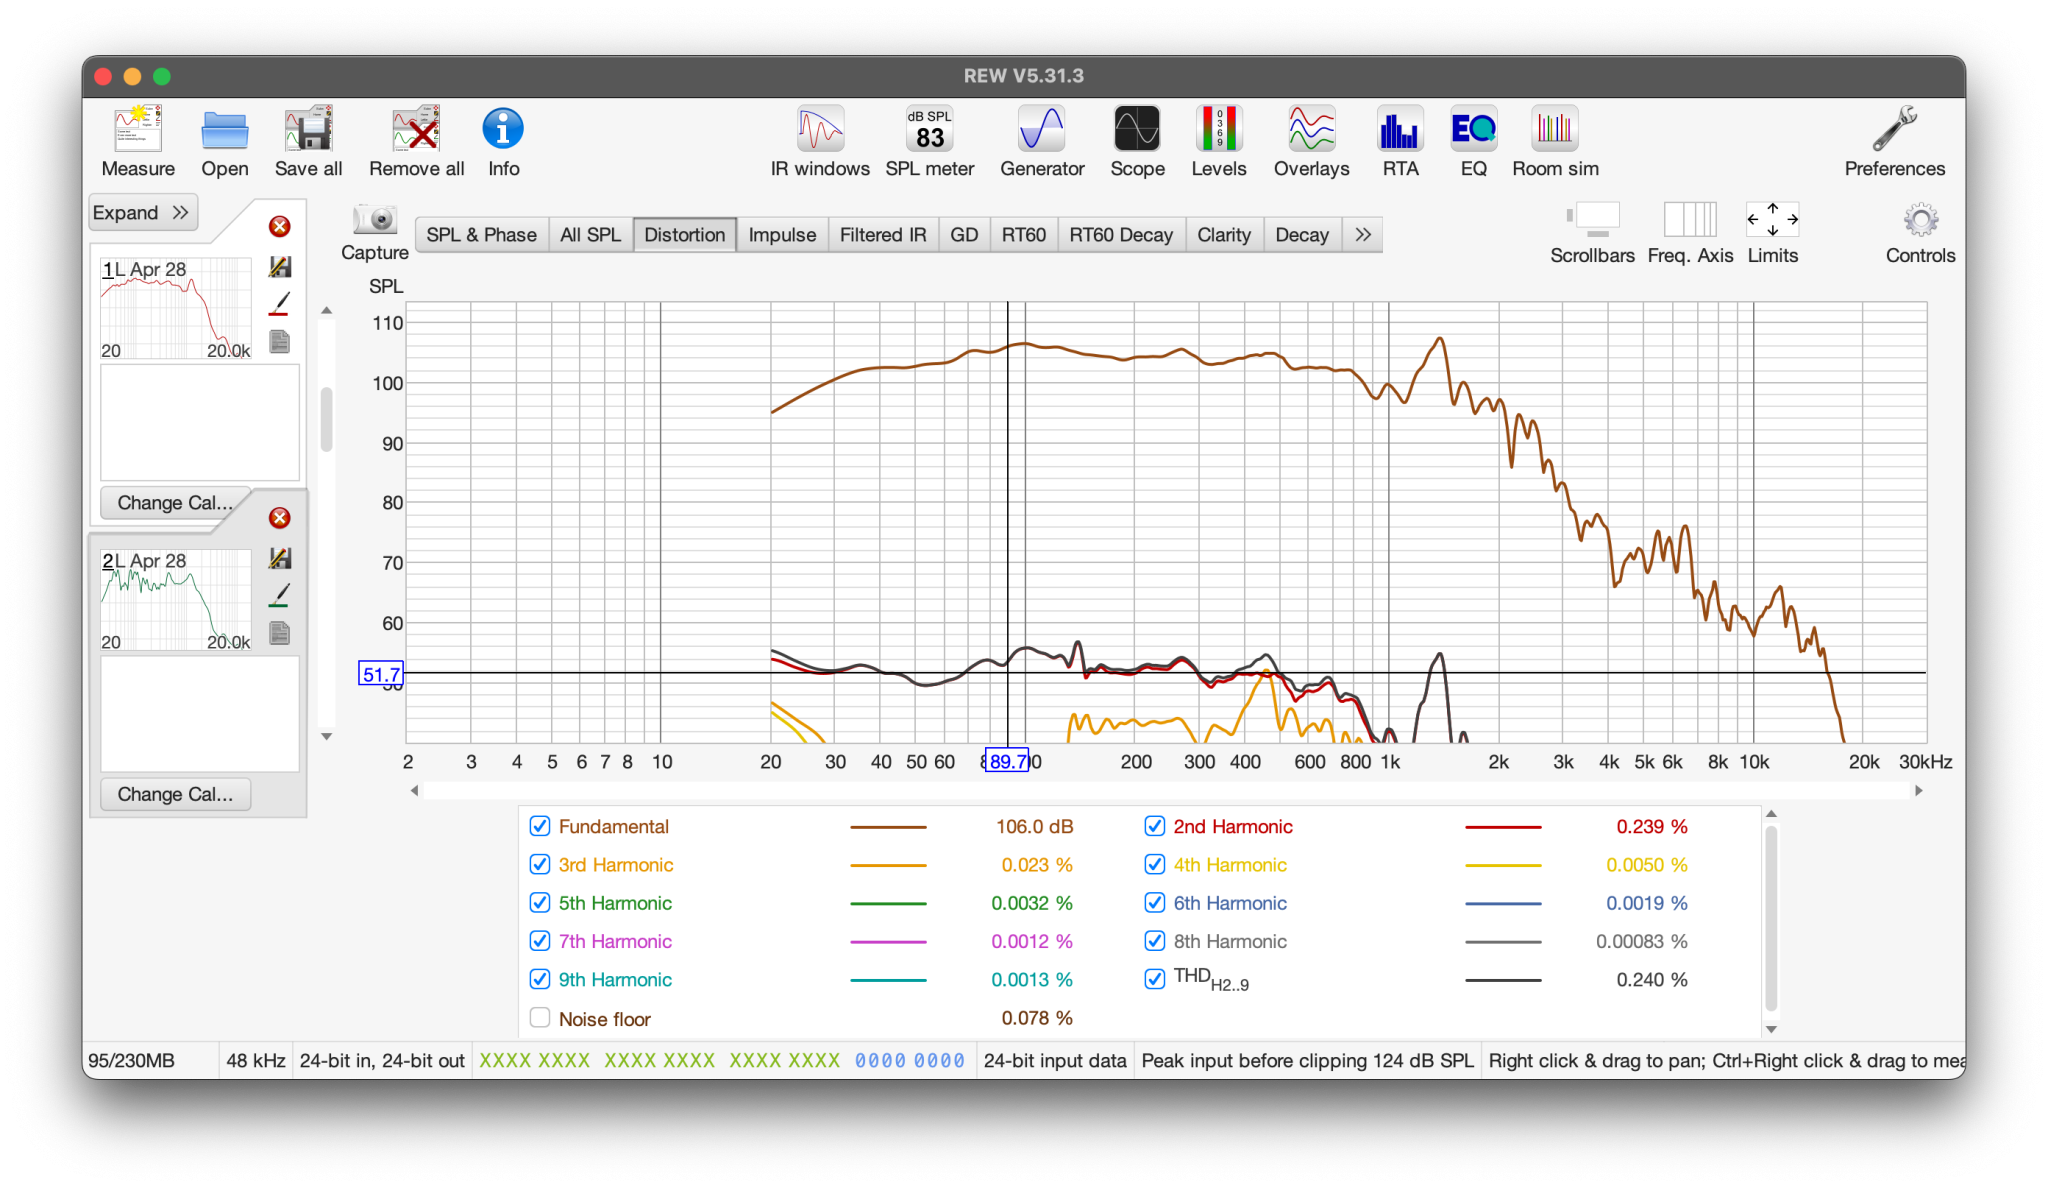This screenshot has height=1188, width=2048.
Task: Change trace colour for measurement 2
Action: pos(280,595)
